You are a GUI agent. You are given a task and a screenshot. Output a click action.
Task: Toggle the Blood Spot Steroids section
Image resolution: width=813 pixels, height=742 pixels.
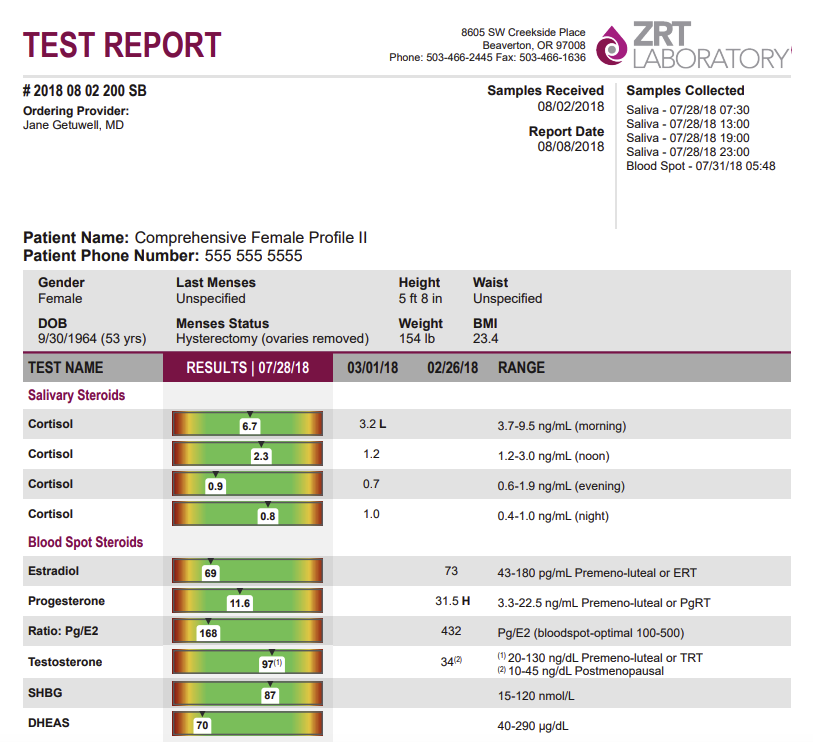tap(85, 542)
